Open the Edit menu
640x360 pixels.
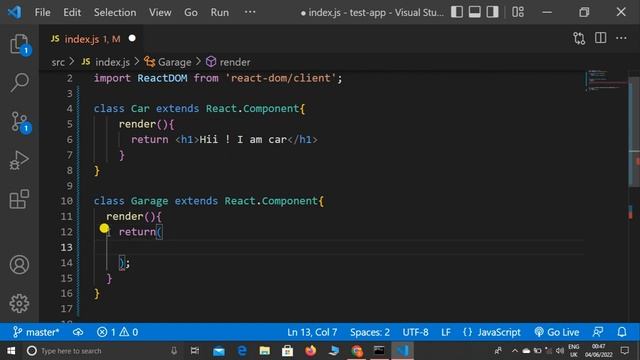[x=72, y=12]
